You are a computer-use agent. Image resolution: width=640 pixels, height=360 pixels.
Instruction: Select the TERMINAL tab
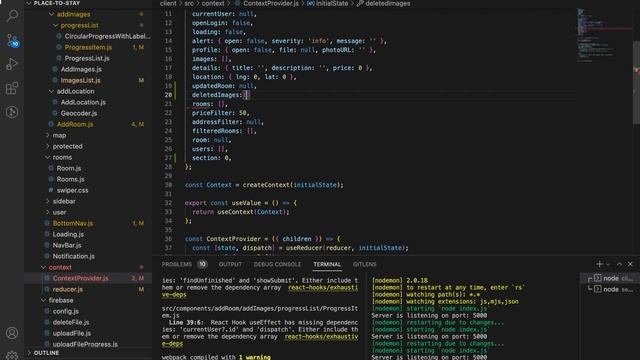pyautogui.click(x=327, y=264)
